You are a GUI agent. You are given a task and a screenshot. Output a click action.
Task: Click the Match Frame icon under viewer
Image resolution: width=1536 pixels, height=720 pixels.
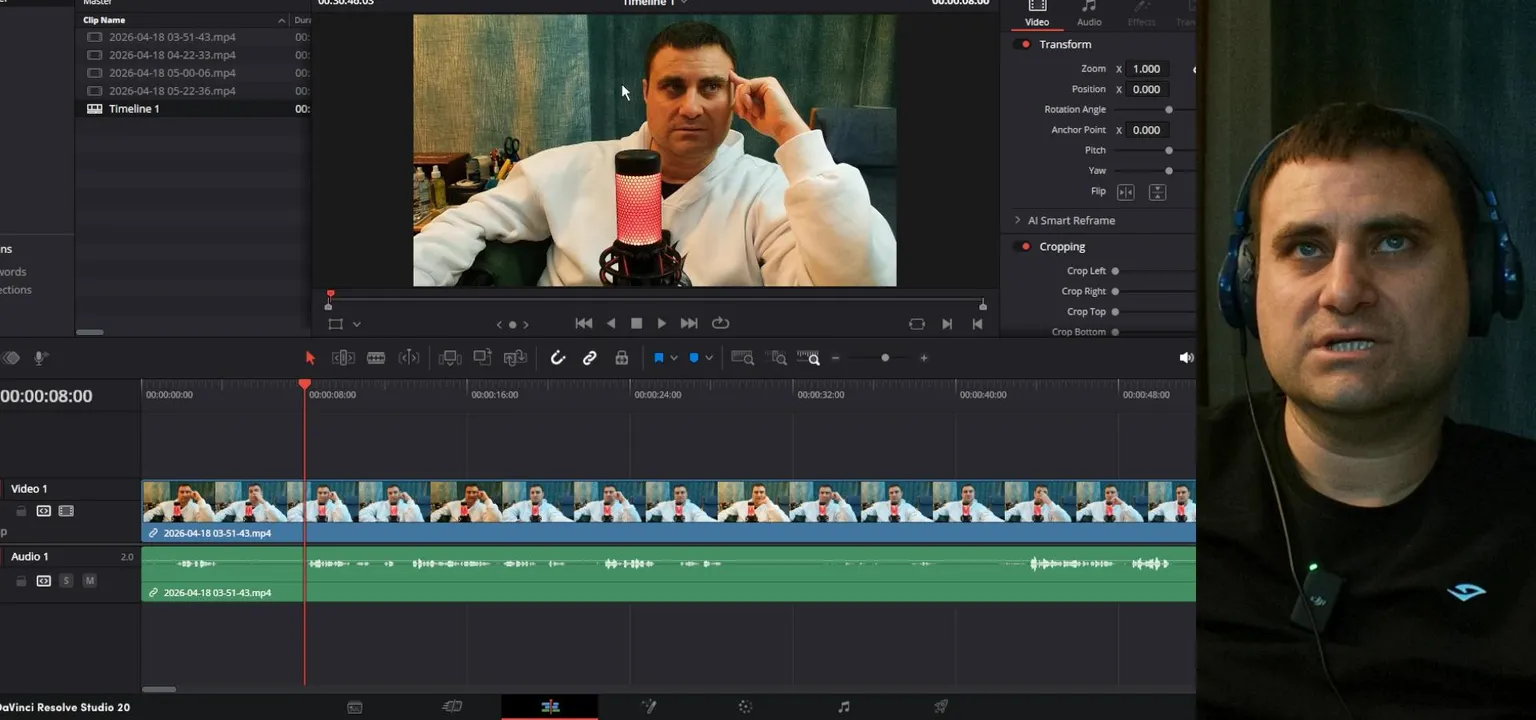pyautogui.click(x=917, y=324)
